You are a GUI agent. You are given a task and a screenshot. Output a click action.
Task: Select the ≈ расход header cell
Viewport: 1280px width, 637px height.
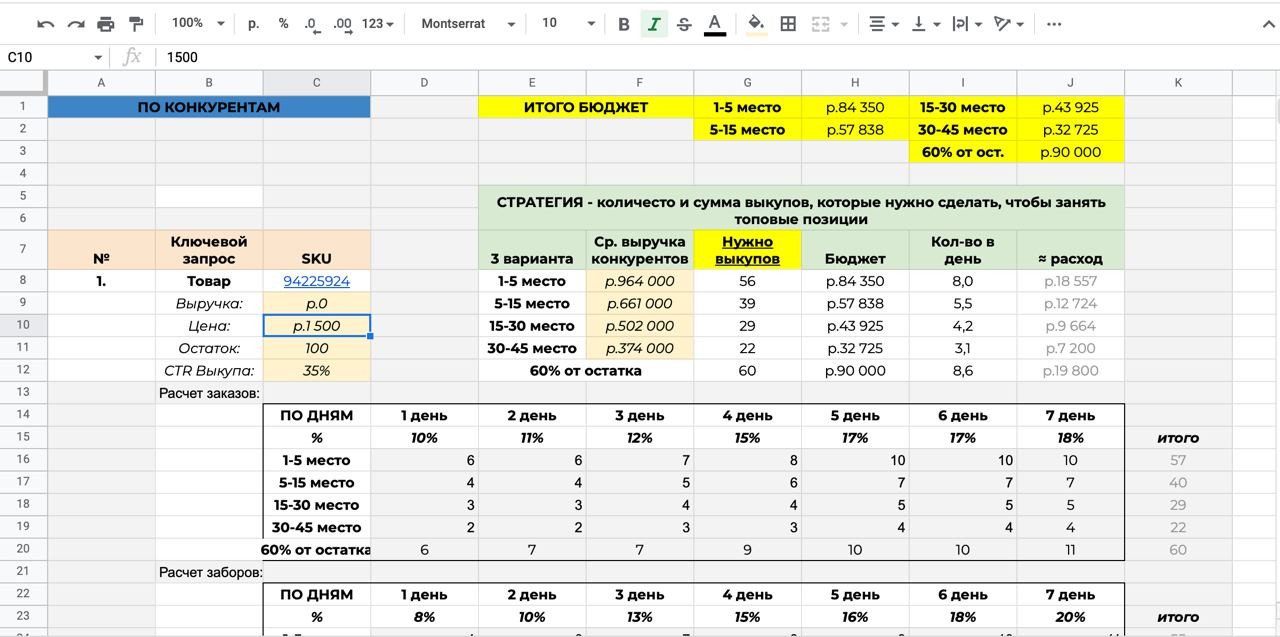[1071, 250]
